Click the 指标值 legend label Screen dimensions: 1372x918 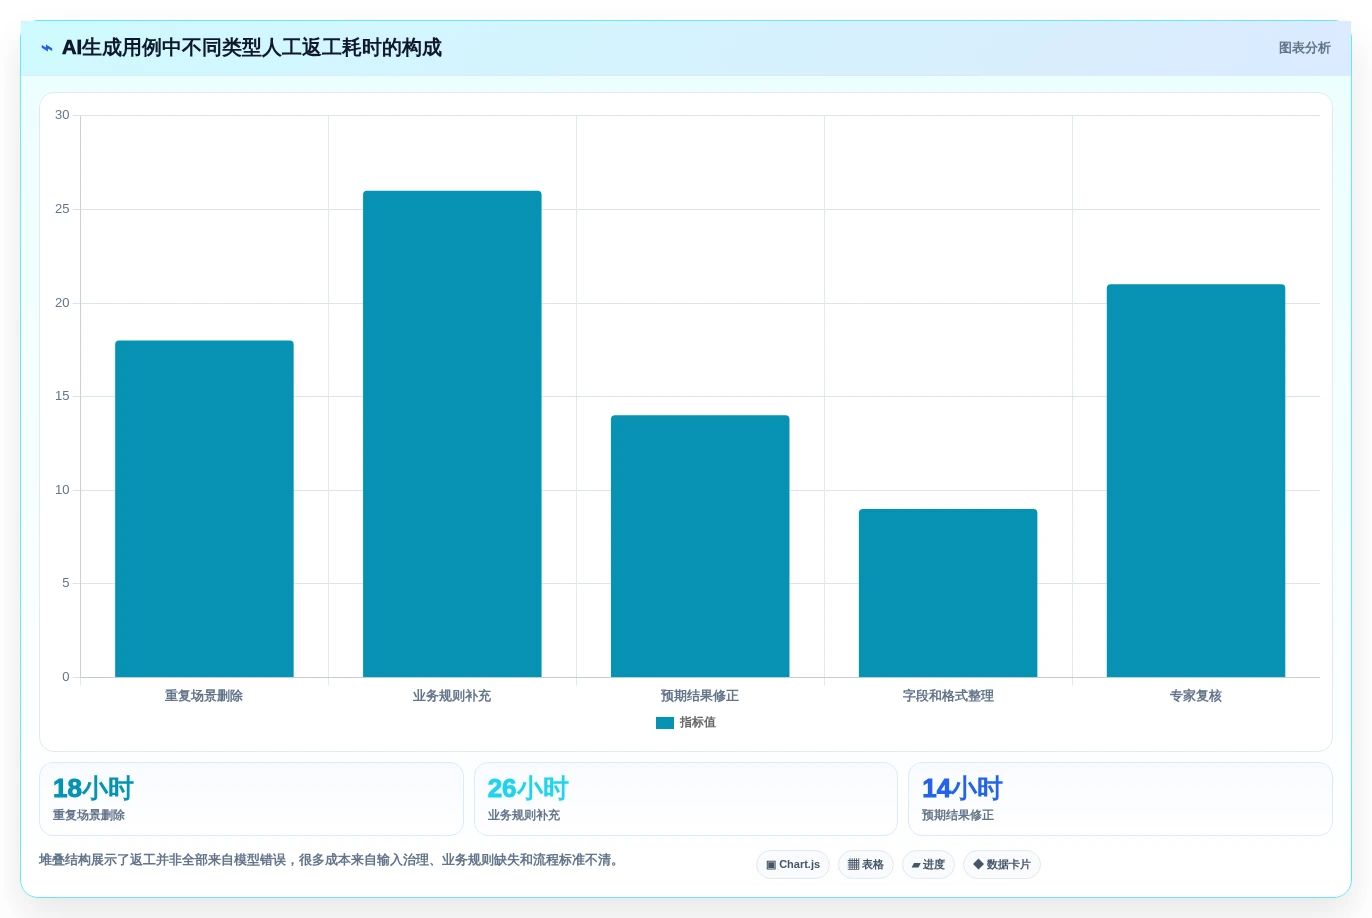pos(698,723)
